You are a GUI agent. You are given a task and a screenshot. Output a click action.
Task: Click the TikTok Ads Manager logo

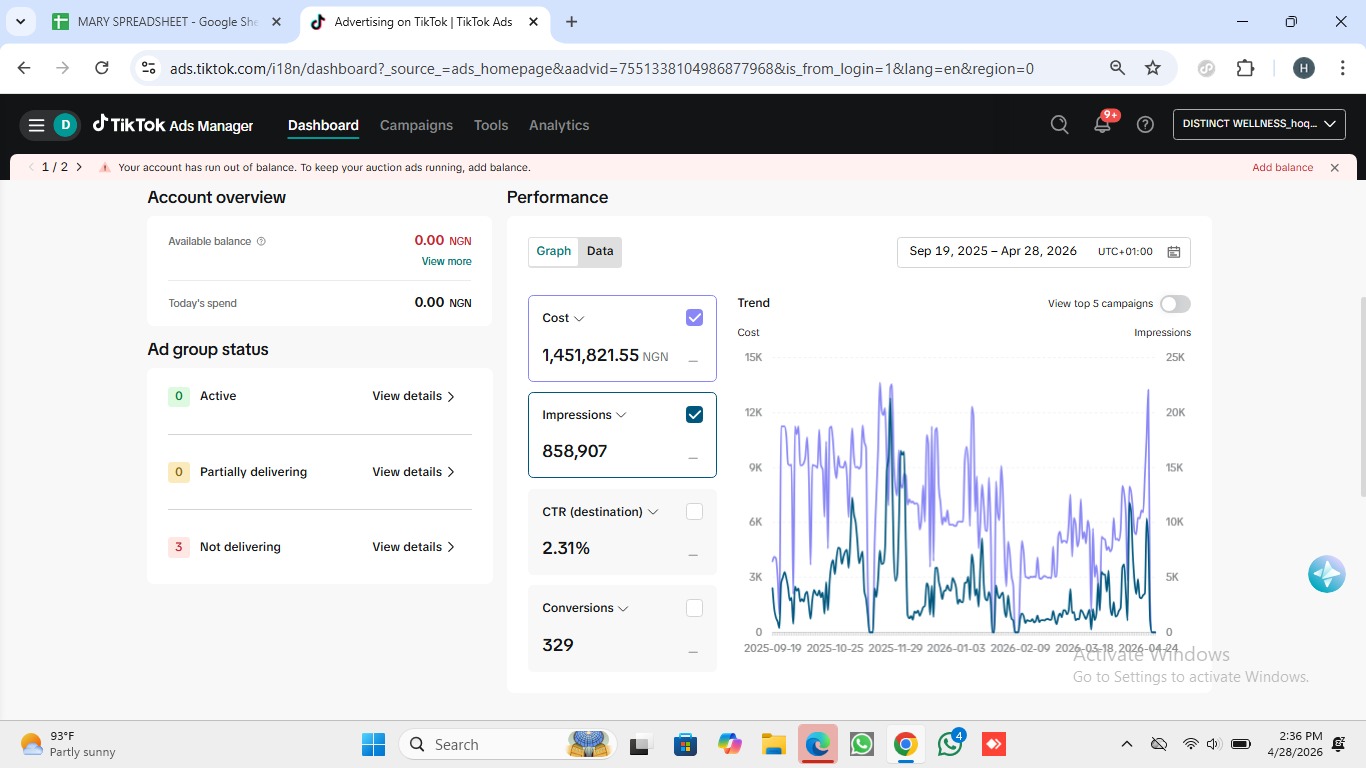[173, 125]
